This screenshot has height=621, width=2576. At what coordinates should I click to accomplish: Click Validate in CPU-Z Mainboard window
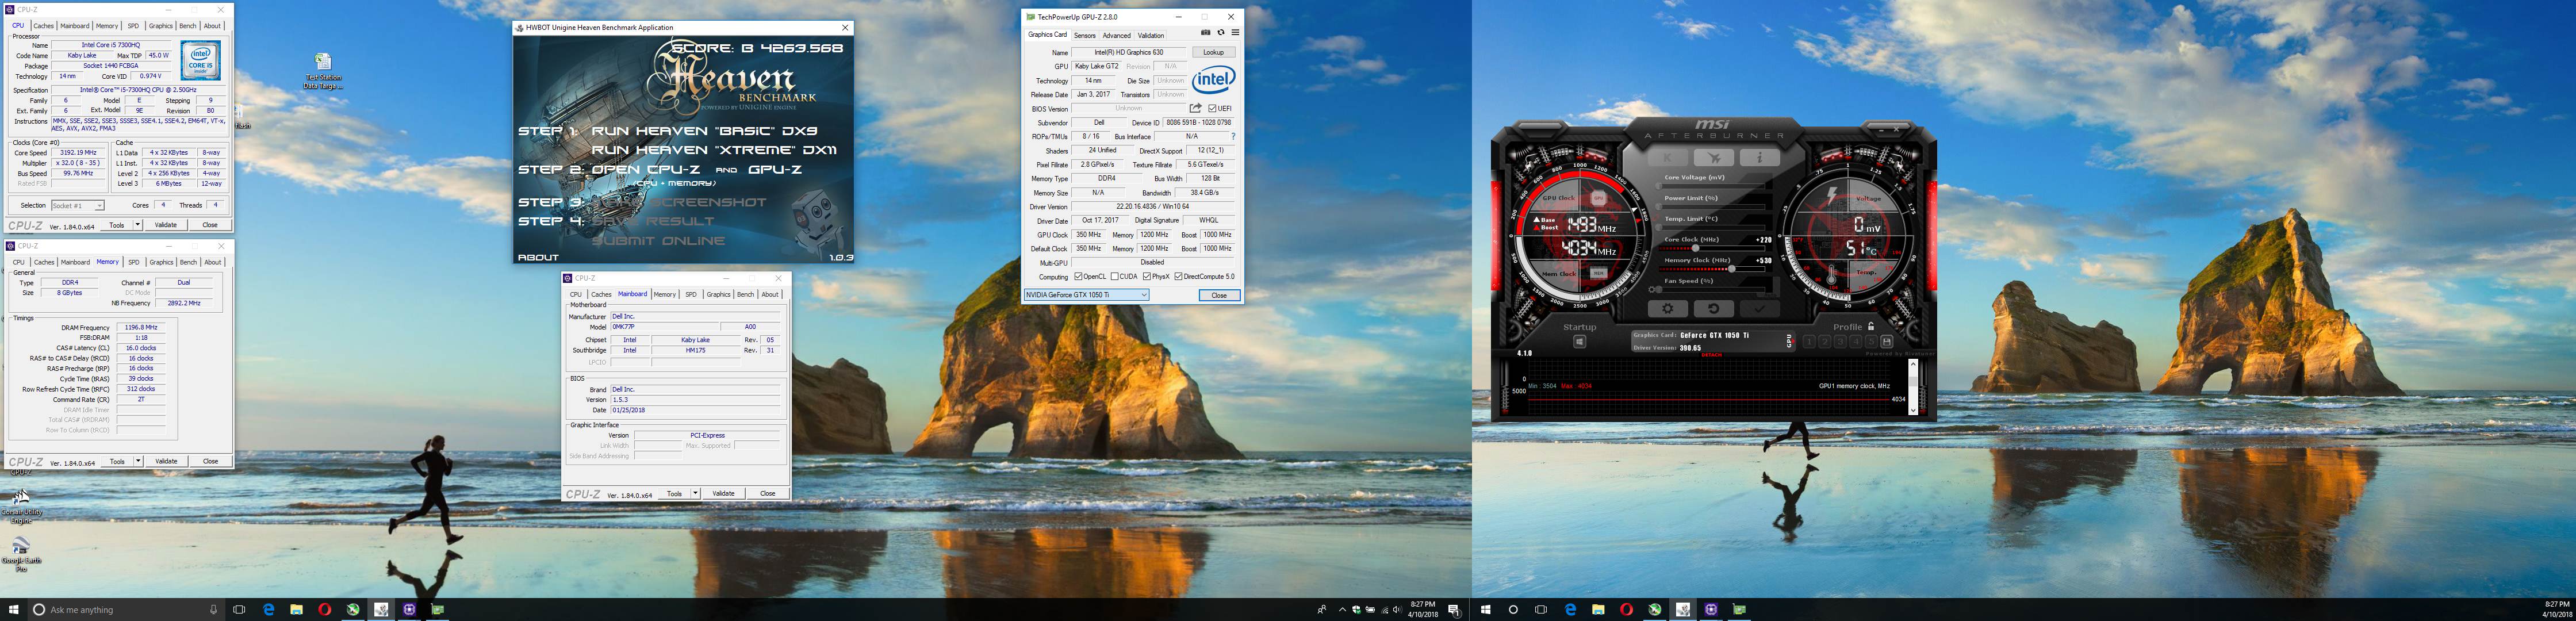723,493
